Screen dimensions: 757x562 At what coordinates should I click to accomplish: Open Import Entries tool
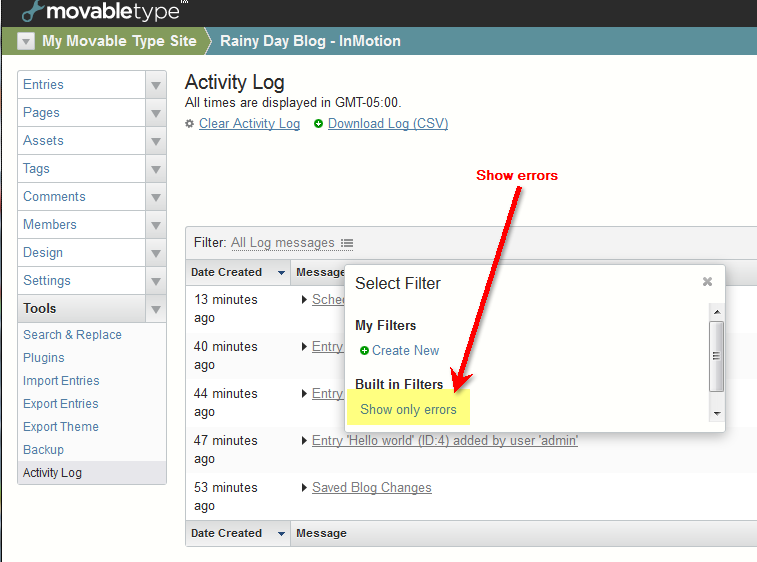[x=61, y=380]
